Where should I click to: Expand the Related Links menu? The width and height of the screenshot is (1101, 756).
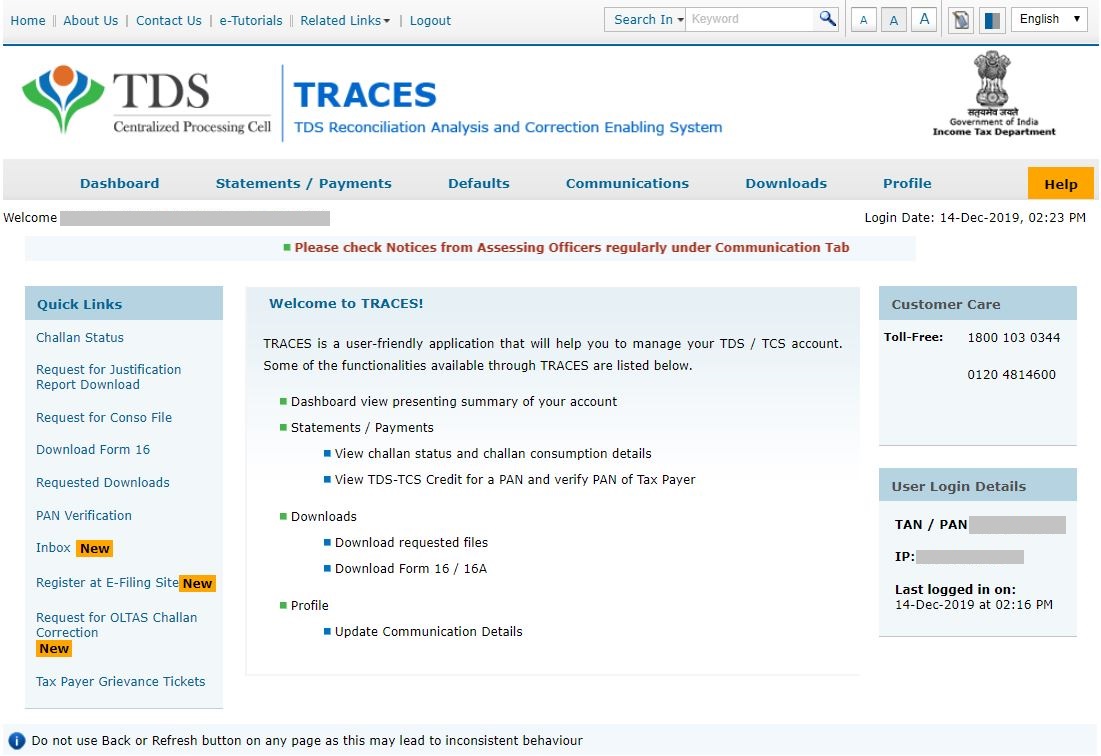pos(345,20)
